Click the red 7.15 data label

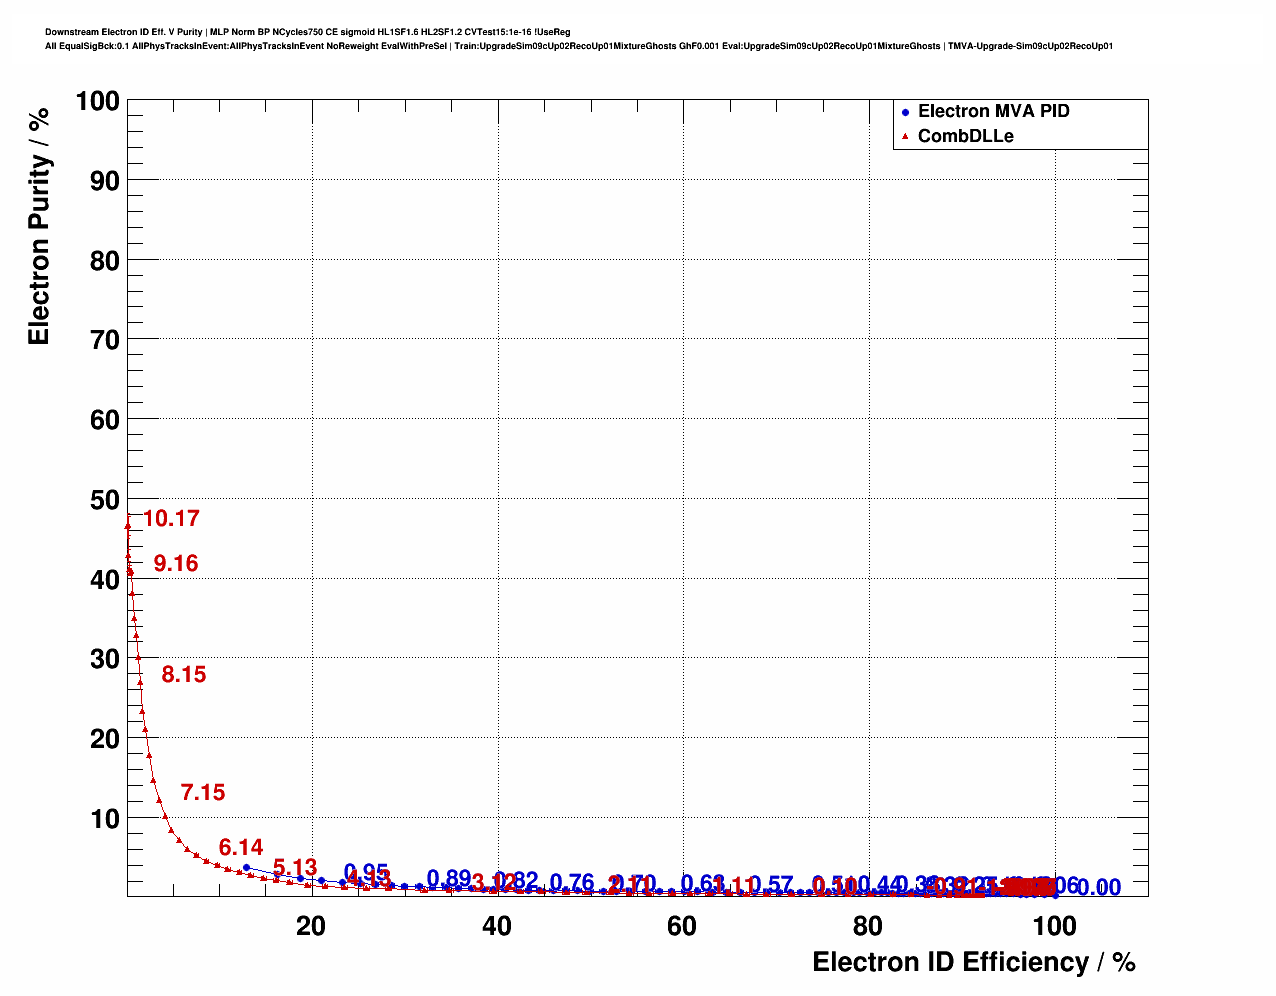[x=203, y=792]
